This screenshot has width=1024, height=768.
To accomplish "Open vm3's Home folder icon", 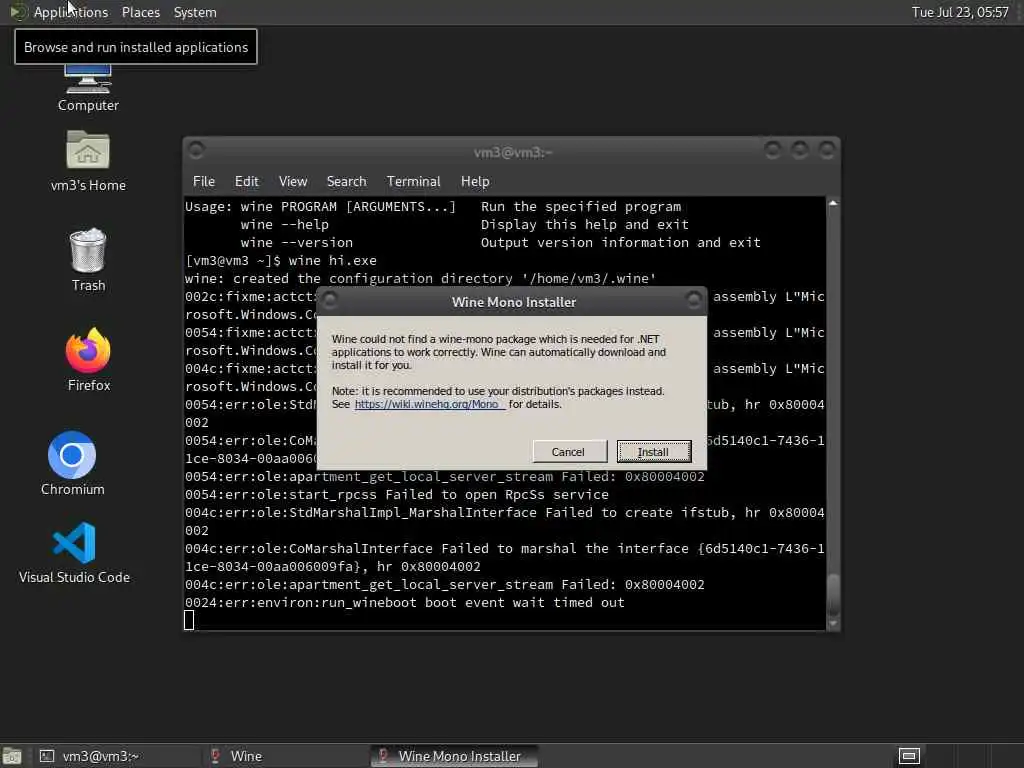I will click(x=88, y=161).
